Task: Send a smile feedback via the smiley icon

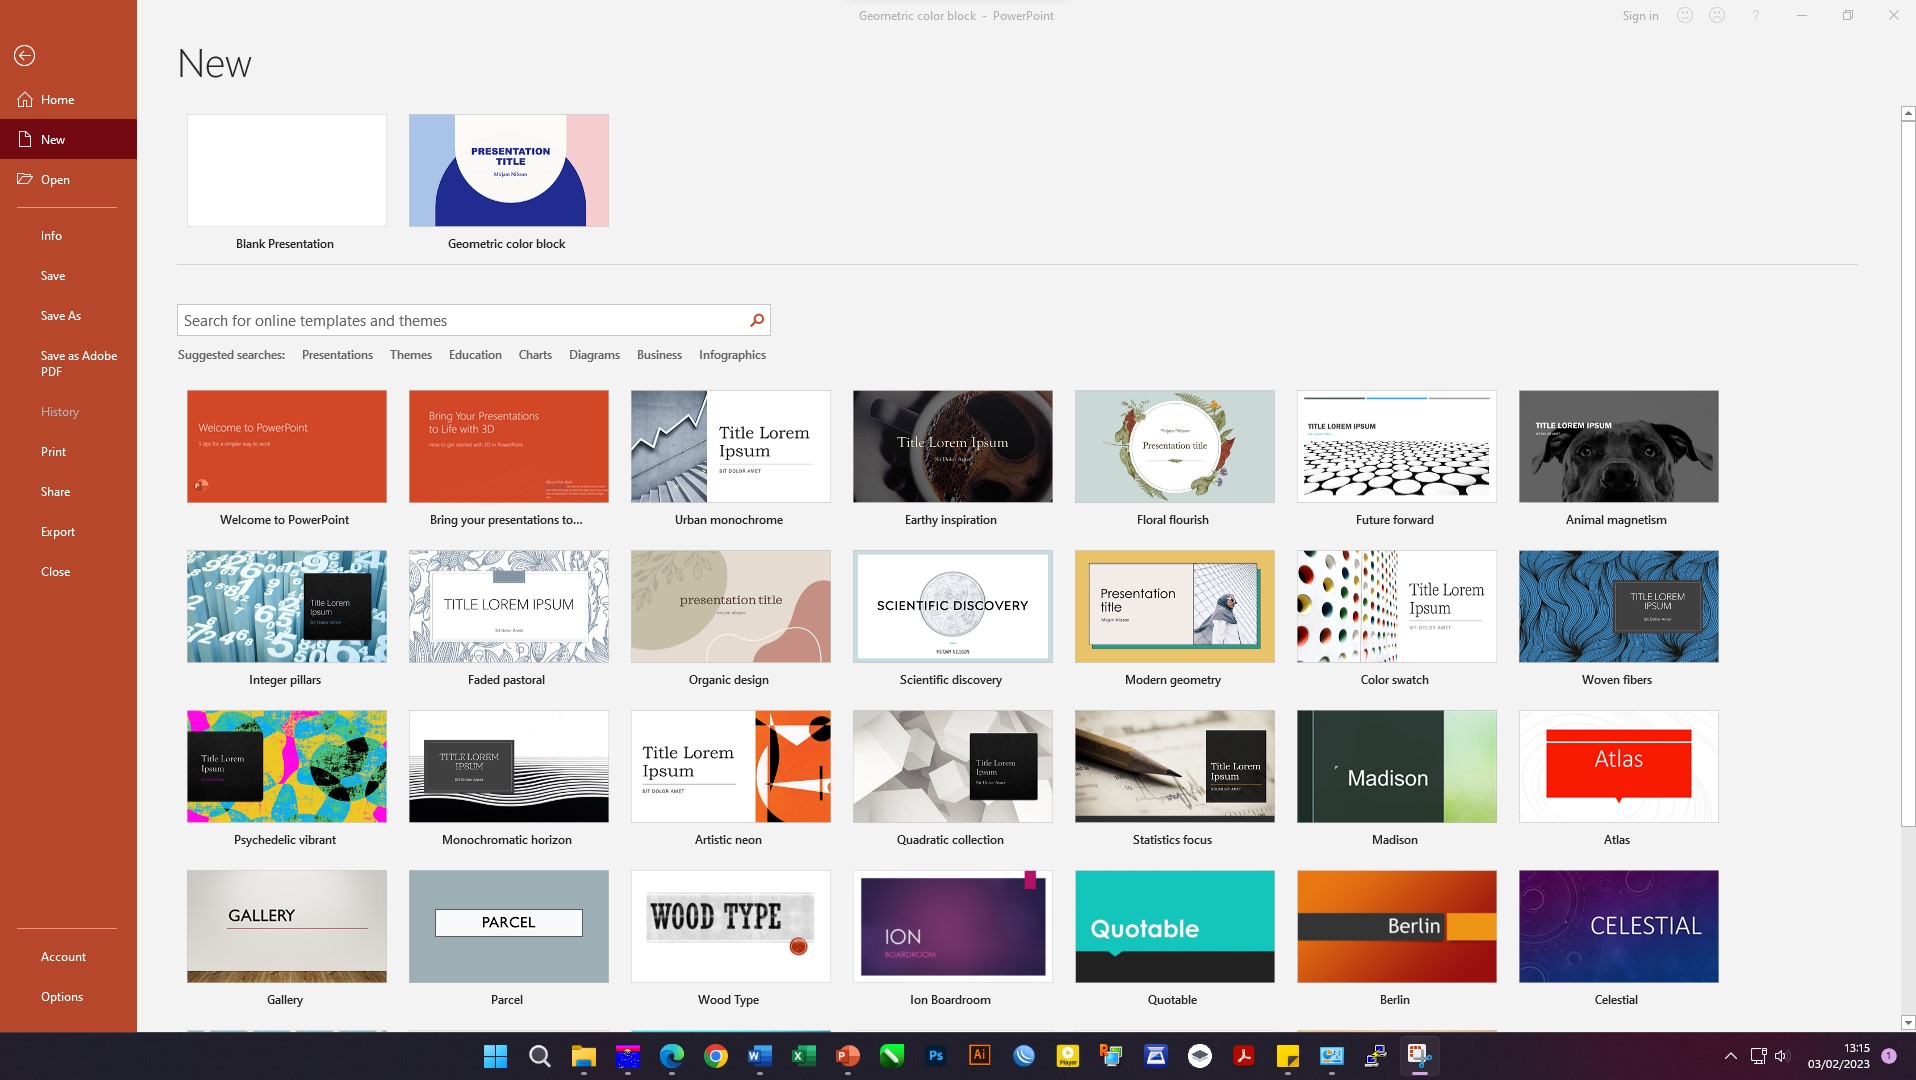Action: [x=1685, y=16]
